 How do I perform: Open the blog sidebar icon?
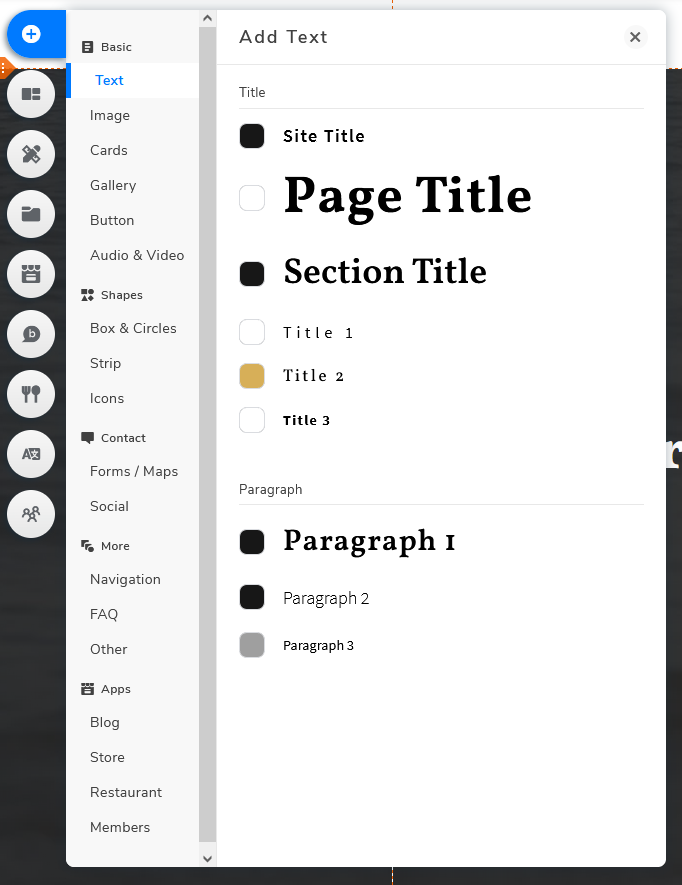pyautogui.click(x=31, y=334)
